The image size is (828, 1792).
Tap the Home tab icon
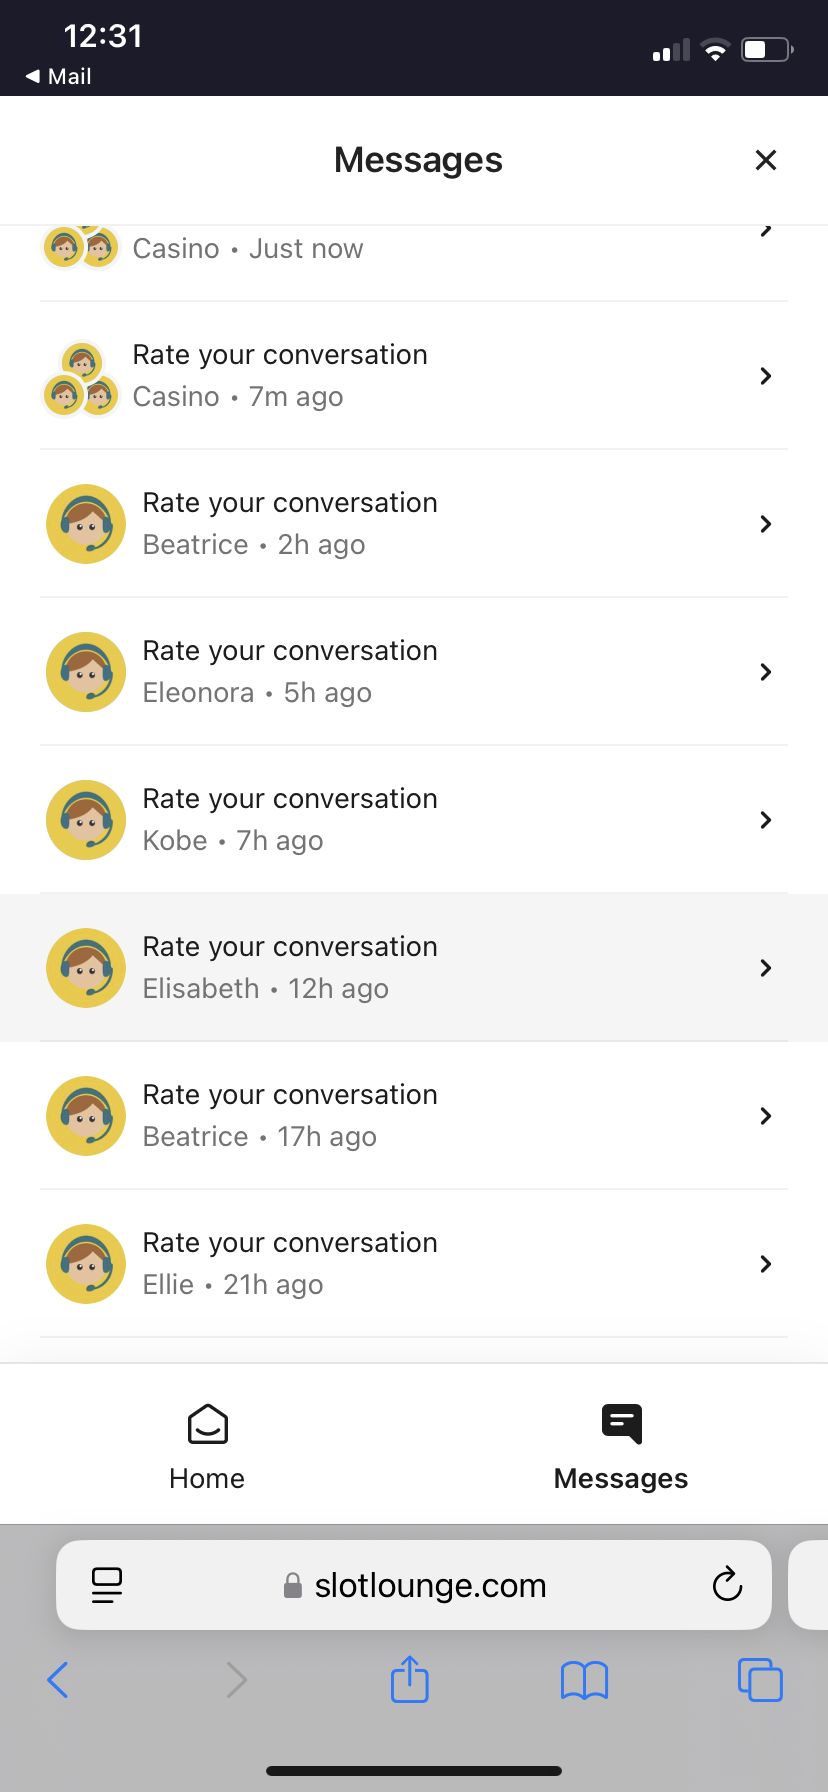click(207, 1425)
